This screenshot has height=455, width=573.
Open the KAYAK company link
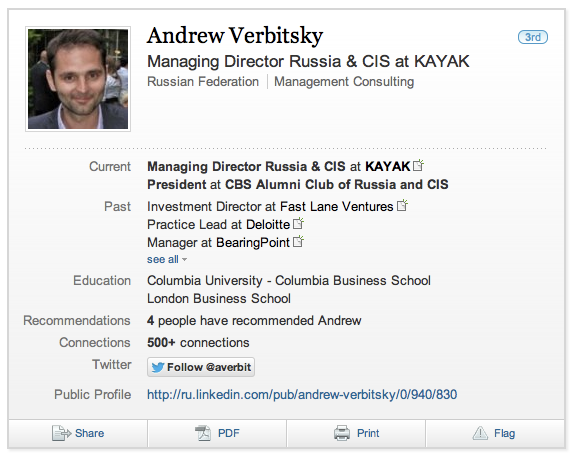point(388,166)
